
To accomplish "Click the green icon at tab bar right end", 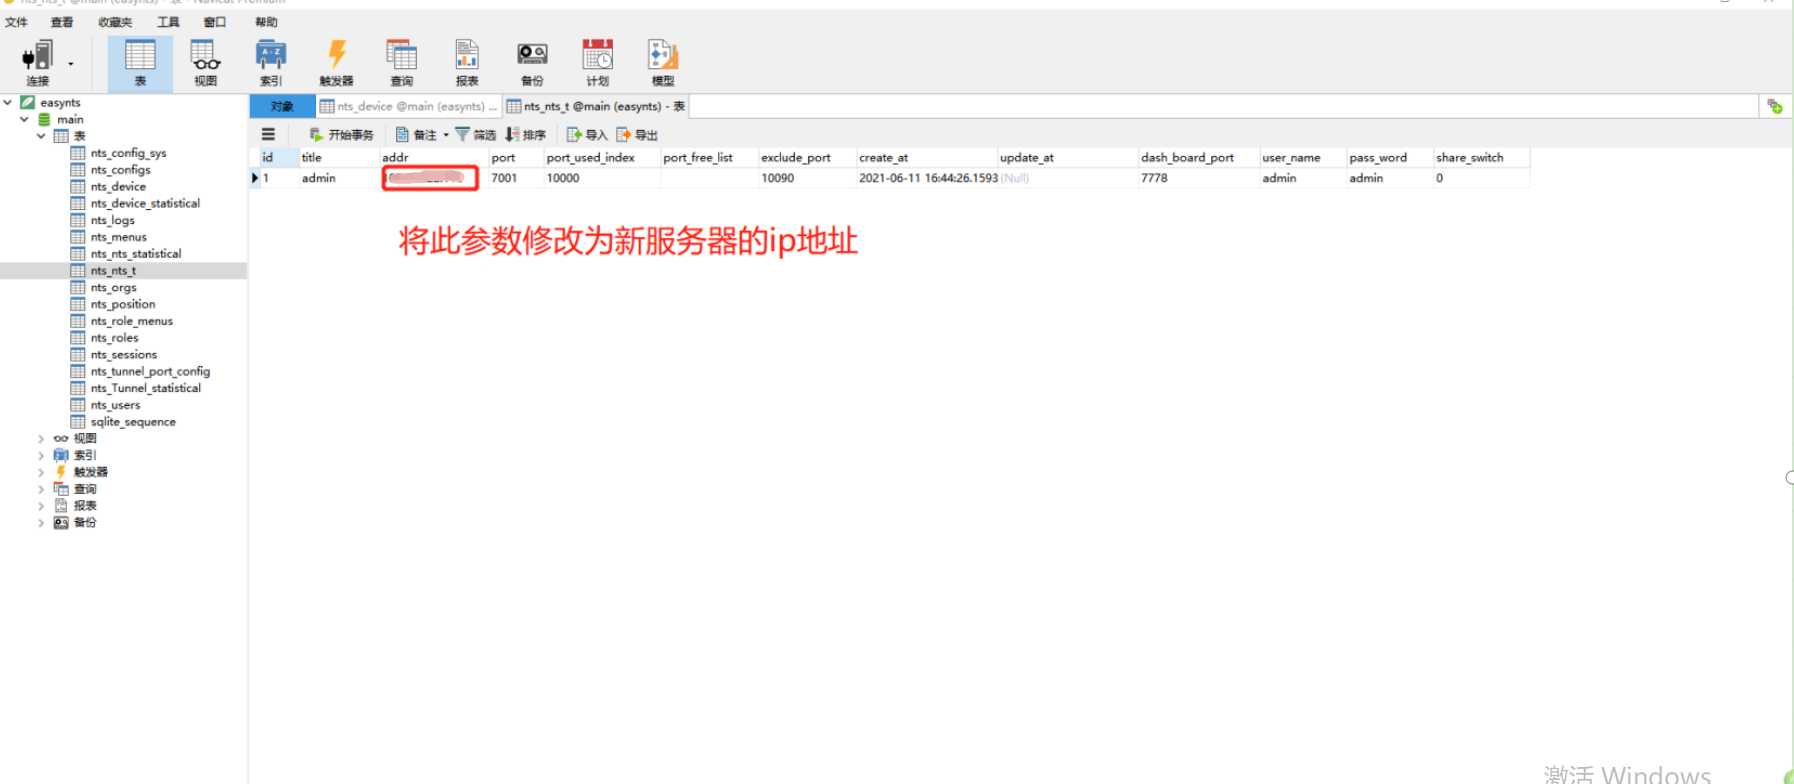I will (x=1775, y=106).
